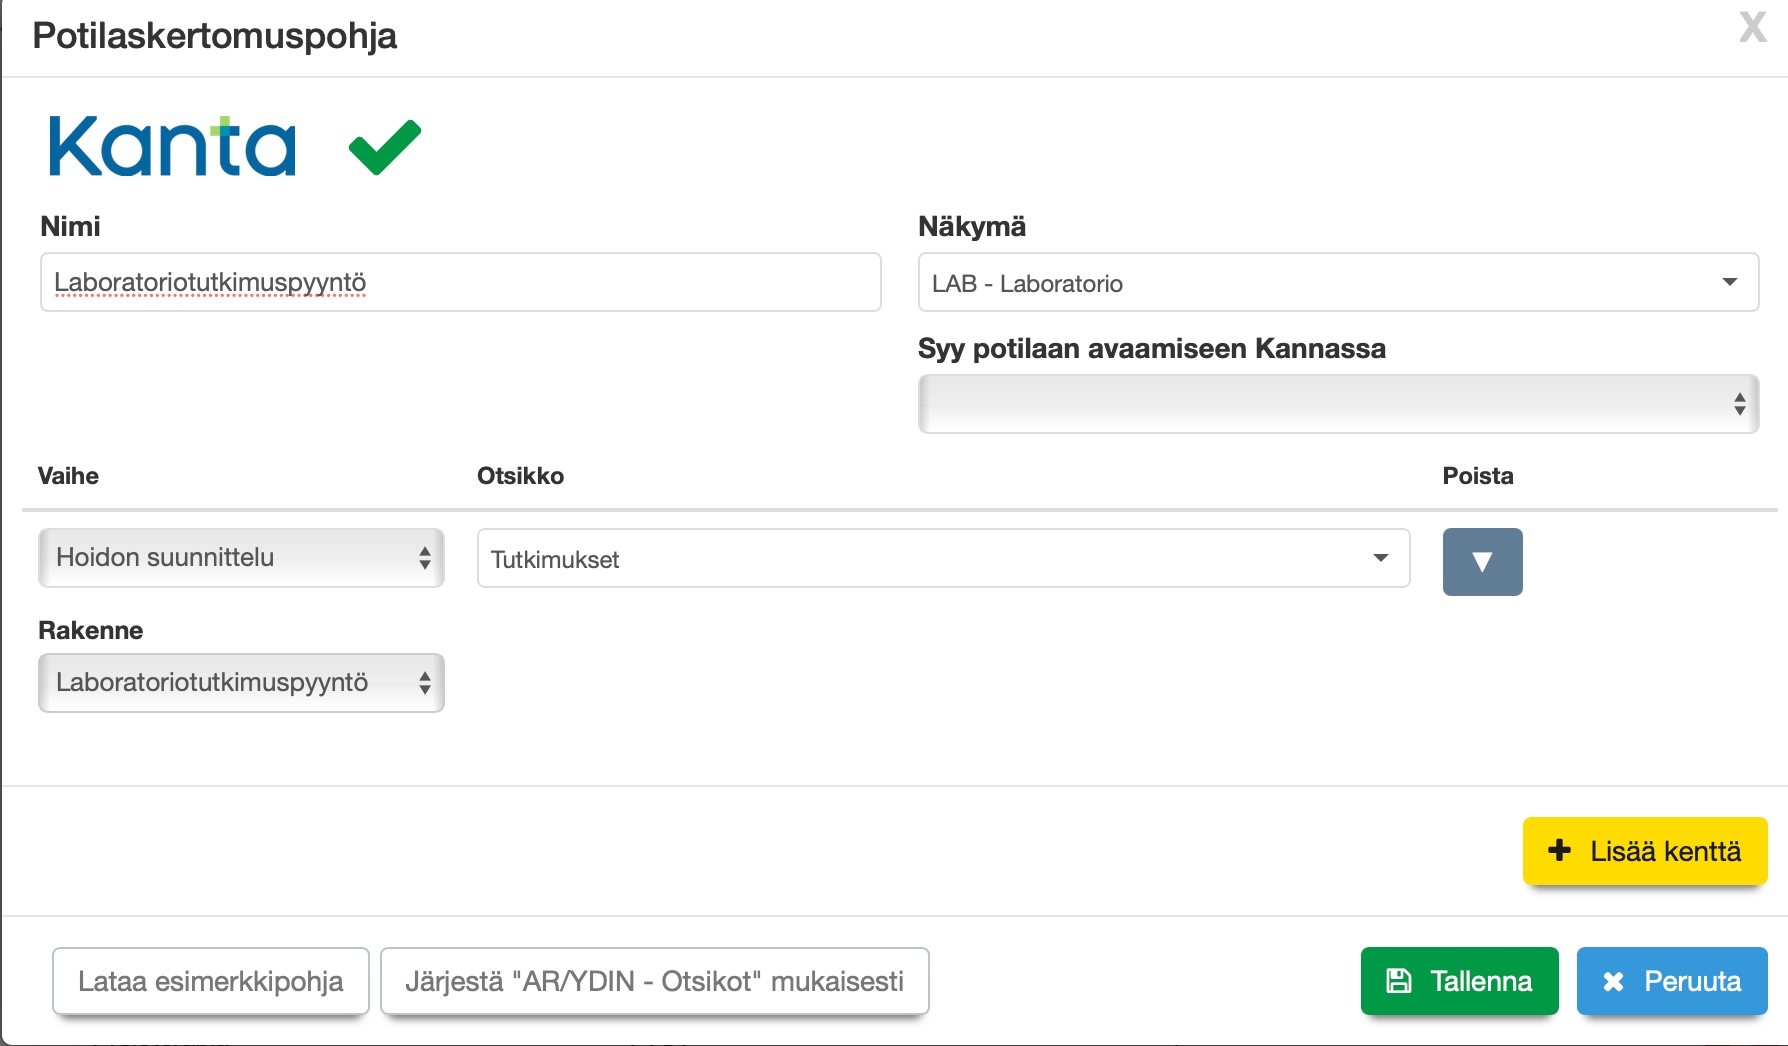
Task: Click the Kanta logo
Action: click(172, 146)
